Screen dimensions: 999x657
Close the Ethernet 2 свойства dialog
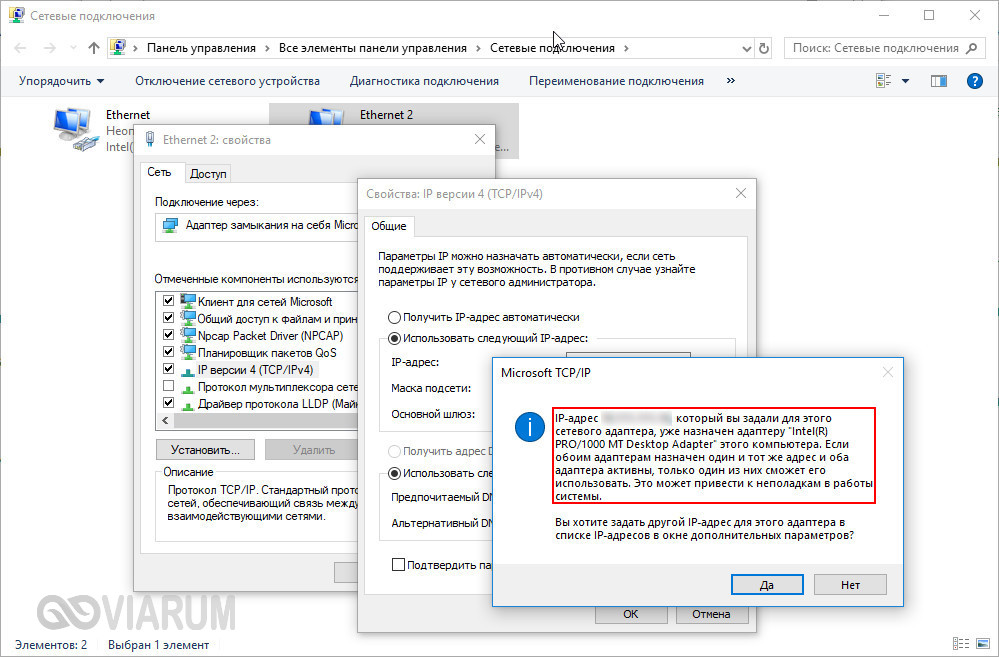480,139
